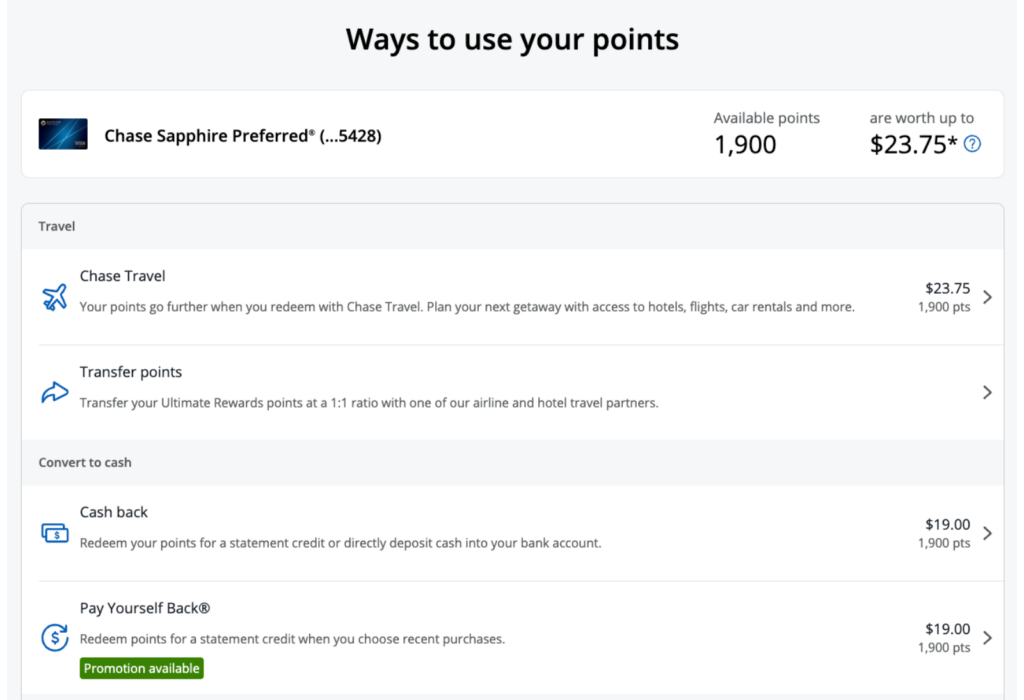Click the cash bills icon beside Cash back
Viewport: 1024px width, 700px height.
pyautogui.click(x=55, y=533)
